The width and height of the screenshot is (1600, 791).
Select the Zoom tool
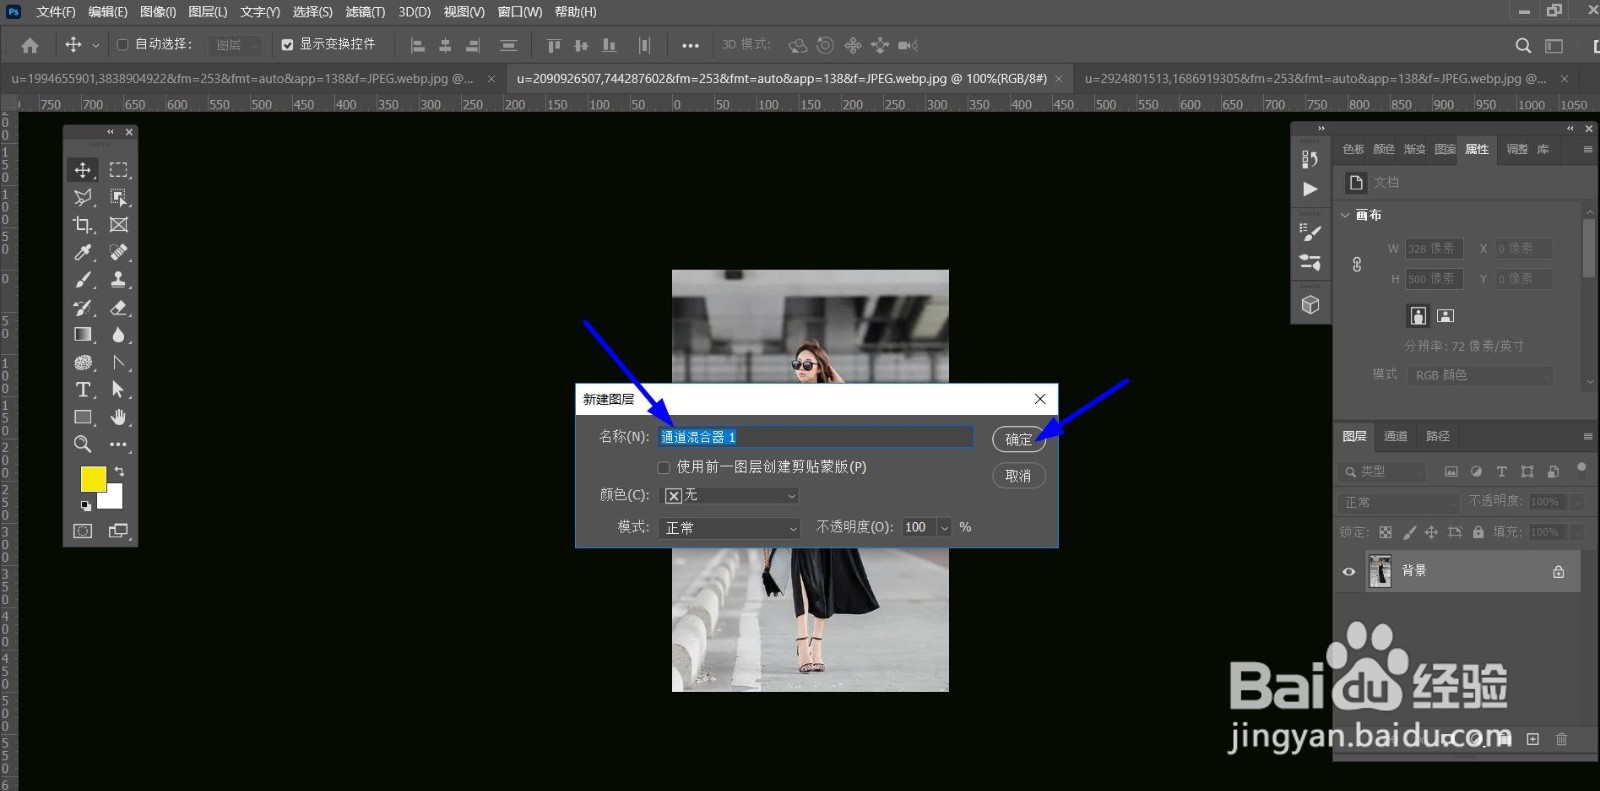(x=83, y=444)
